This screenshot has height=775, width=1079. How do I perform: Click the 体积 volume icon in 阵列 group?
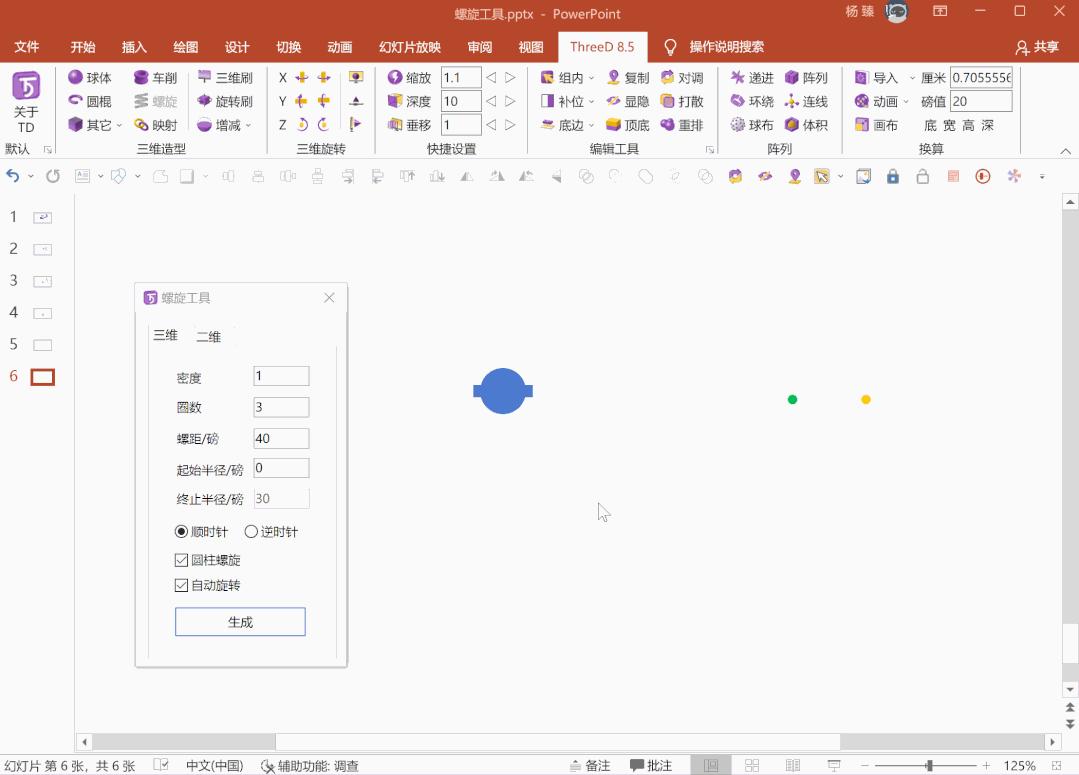point(808,124)
